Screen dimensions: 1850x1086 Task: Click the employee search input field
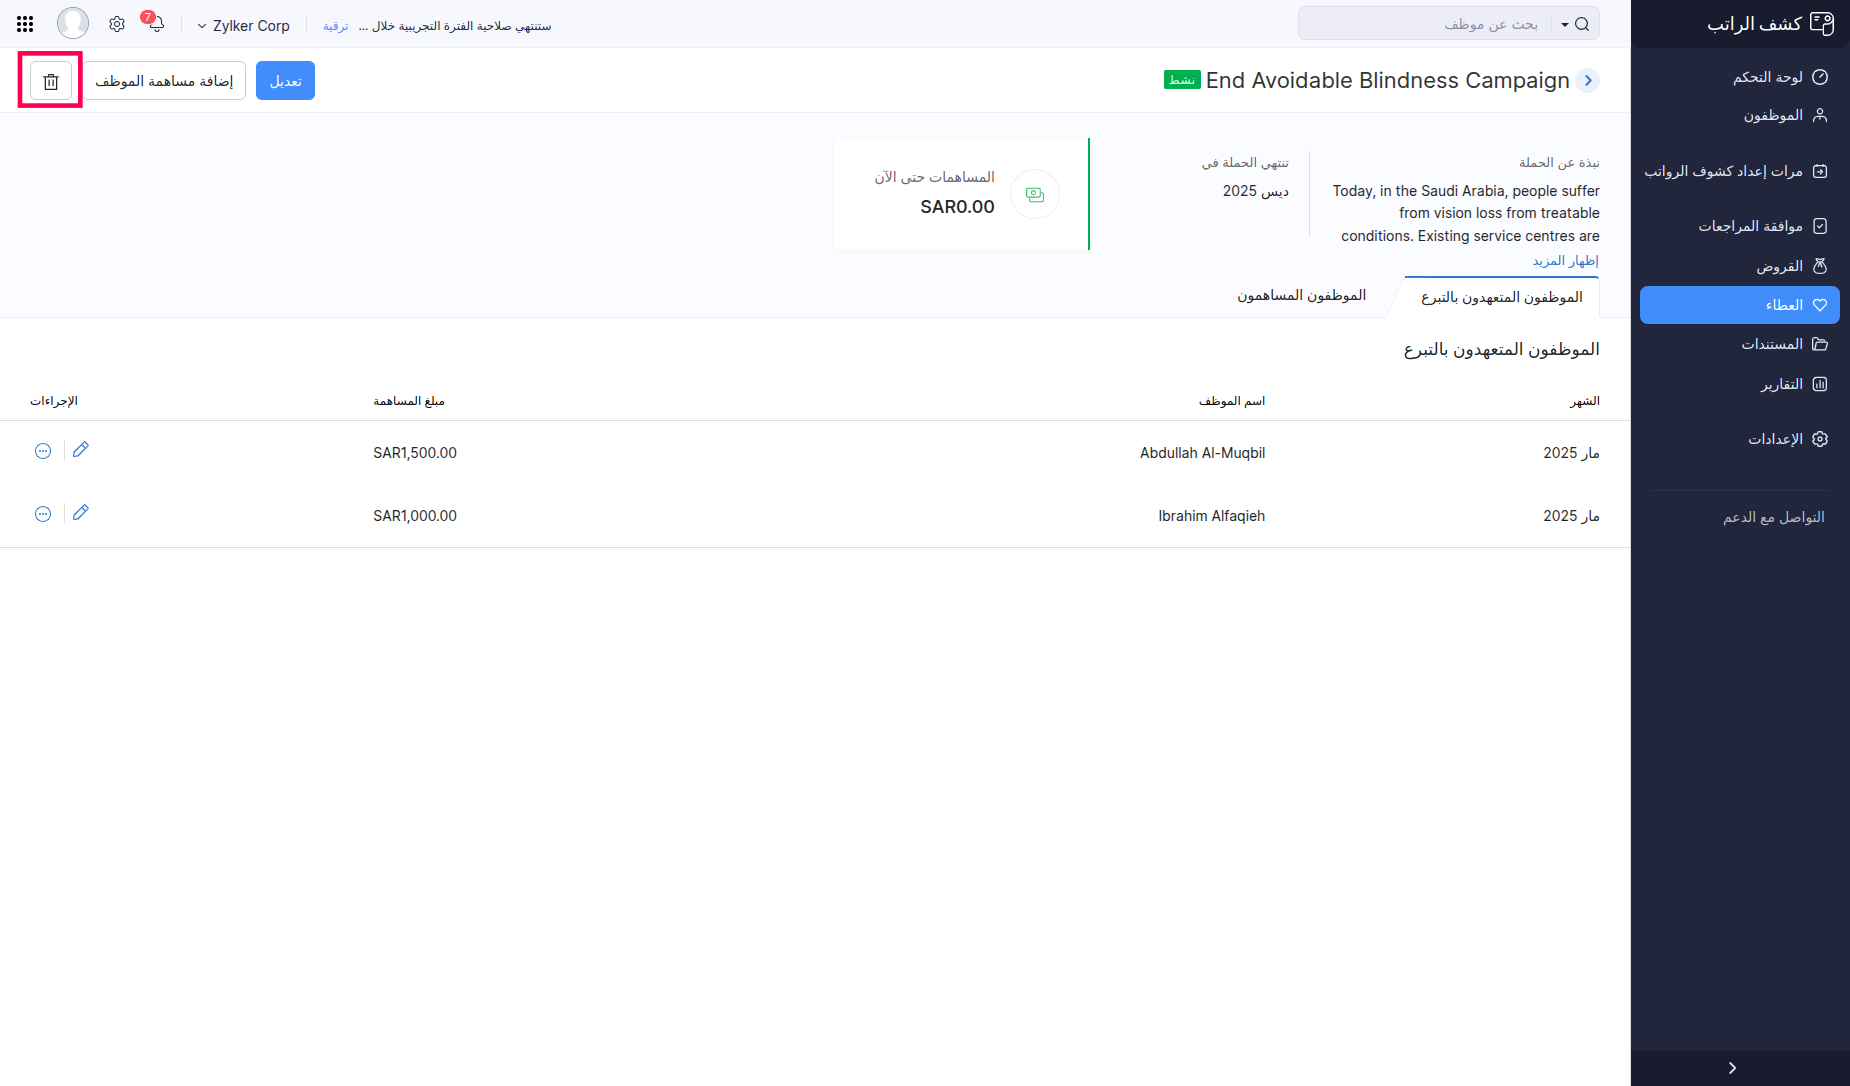[x=1430, y=24]
